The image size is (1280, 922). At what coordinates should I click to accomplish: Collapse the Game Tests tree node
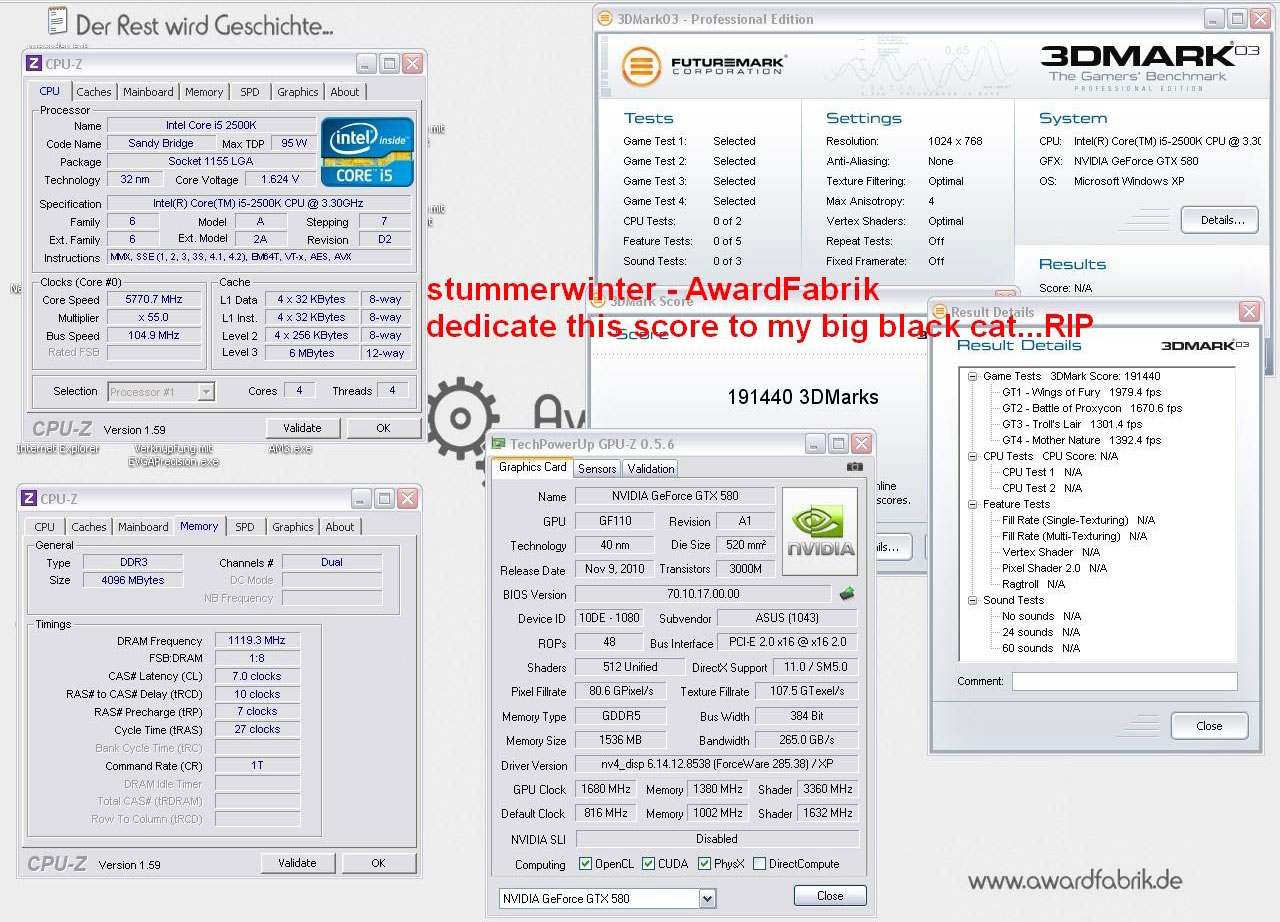[973, 376]
